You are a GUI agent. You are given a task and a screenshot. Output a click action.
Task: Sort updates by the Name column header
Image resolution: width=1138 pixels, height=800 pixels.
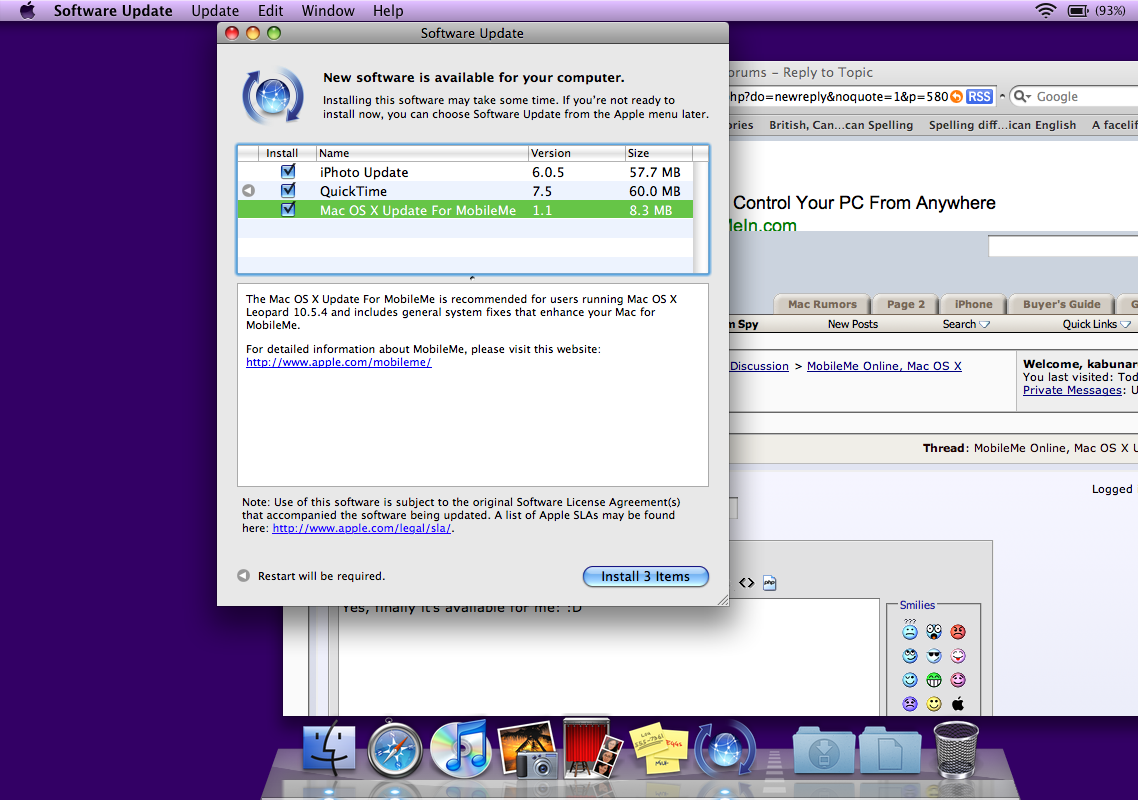coord(422,153)
